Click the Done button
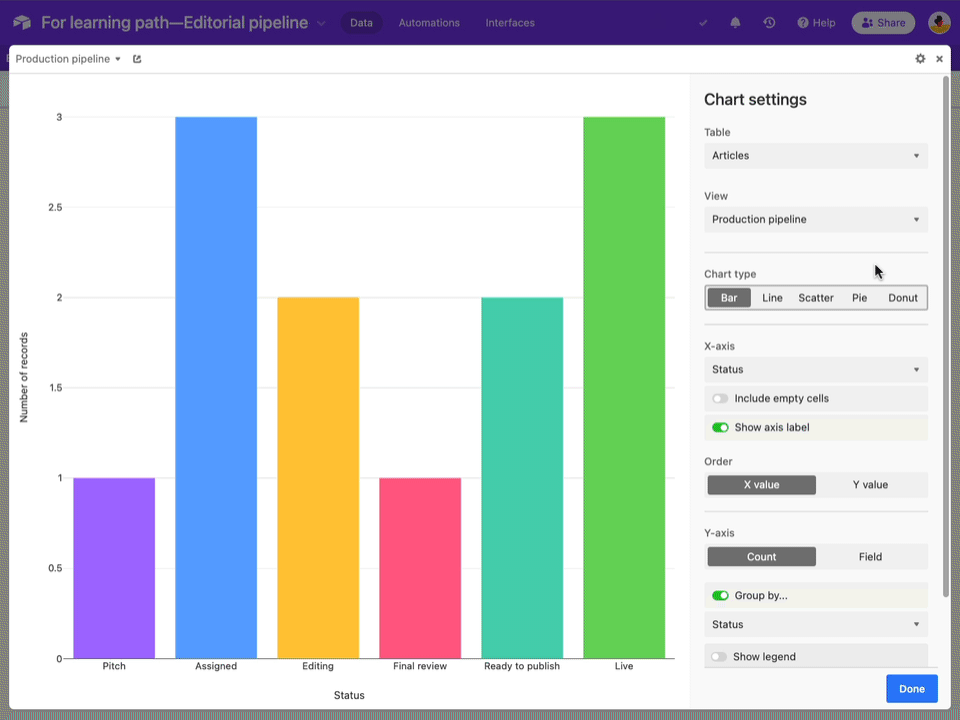The width and height of the screenshot is (960, 720). point(911,688)
